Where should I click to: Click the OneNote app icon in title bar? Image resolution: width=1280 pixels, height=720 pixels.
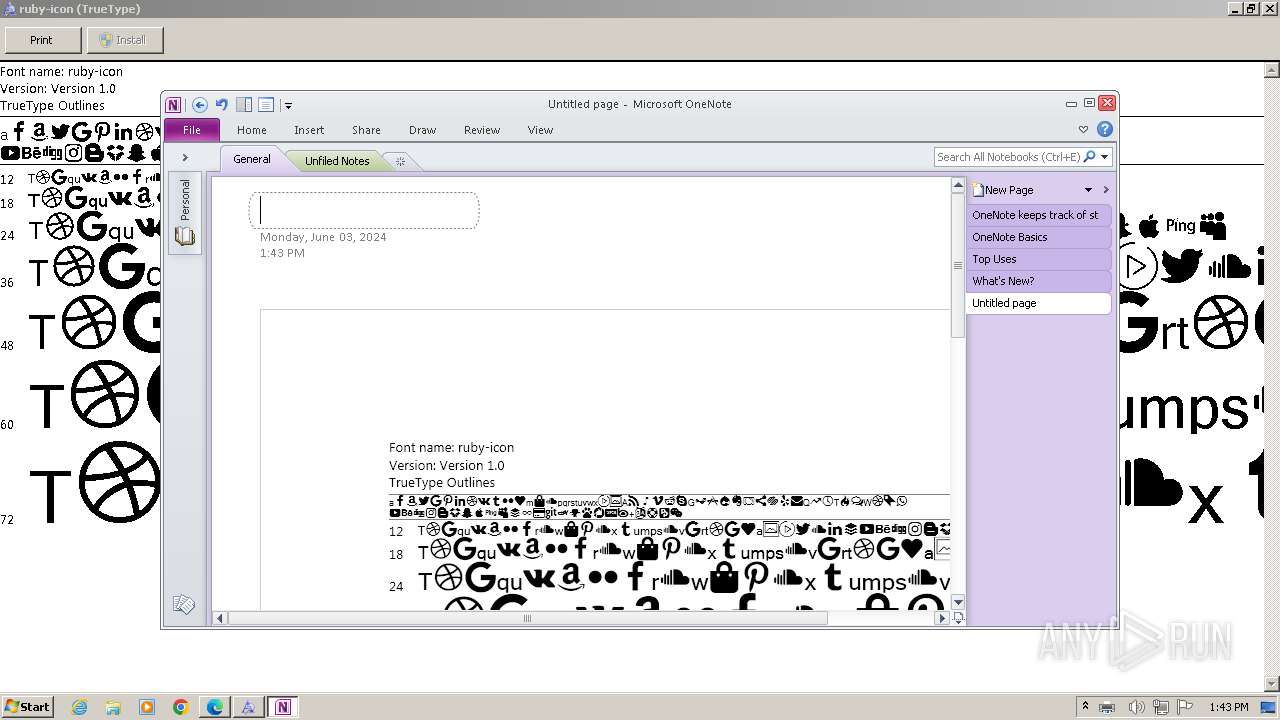pyautogui.click(x=174, y=104)
